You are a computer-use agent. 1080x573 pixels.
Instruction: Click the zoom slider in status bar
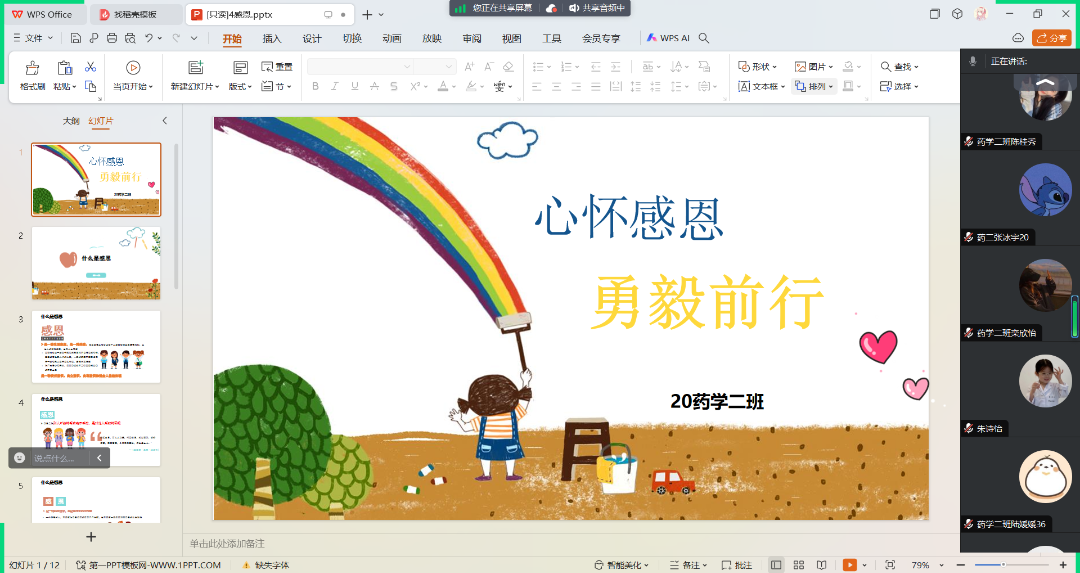pos(1003,565)
